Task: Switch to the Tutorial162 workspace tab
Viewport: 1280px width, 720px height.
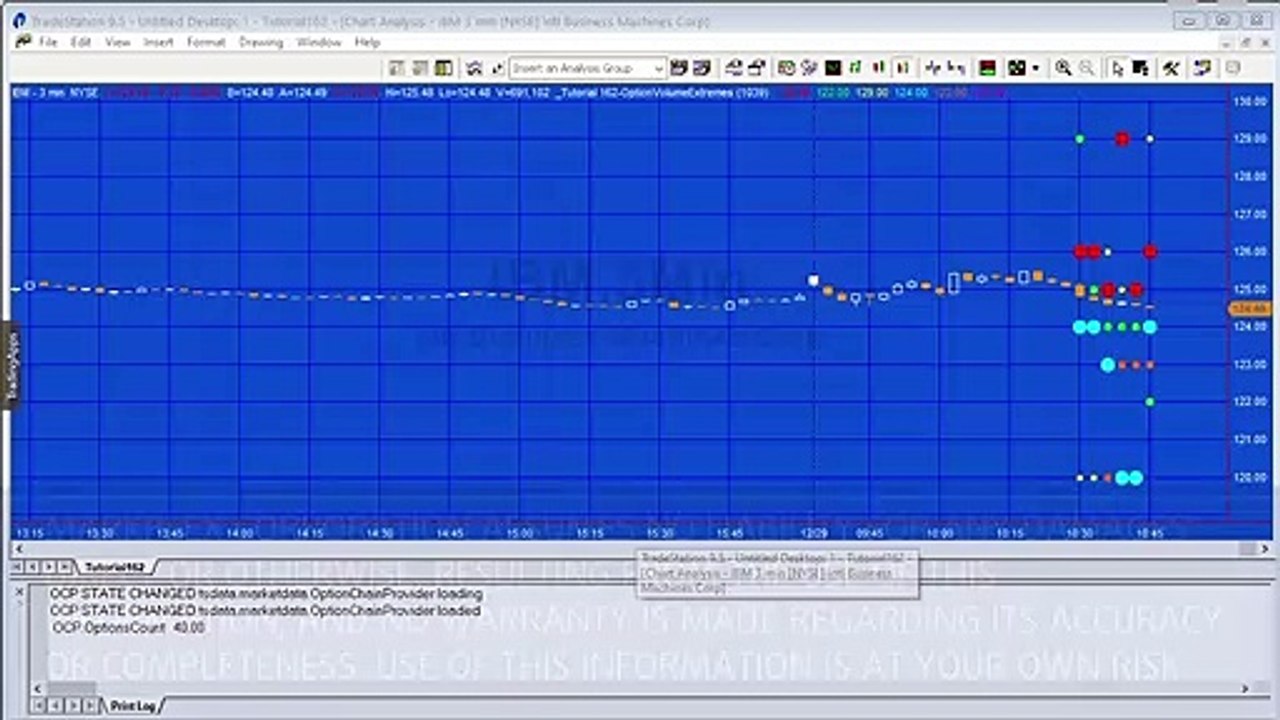Action: [x=114, y=567]
